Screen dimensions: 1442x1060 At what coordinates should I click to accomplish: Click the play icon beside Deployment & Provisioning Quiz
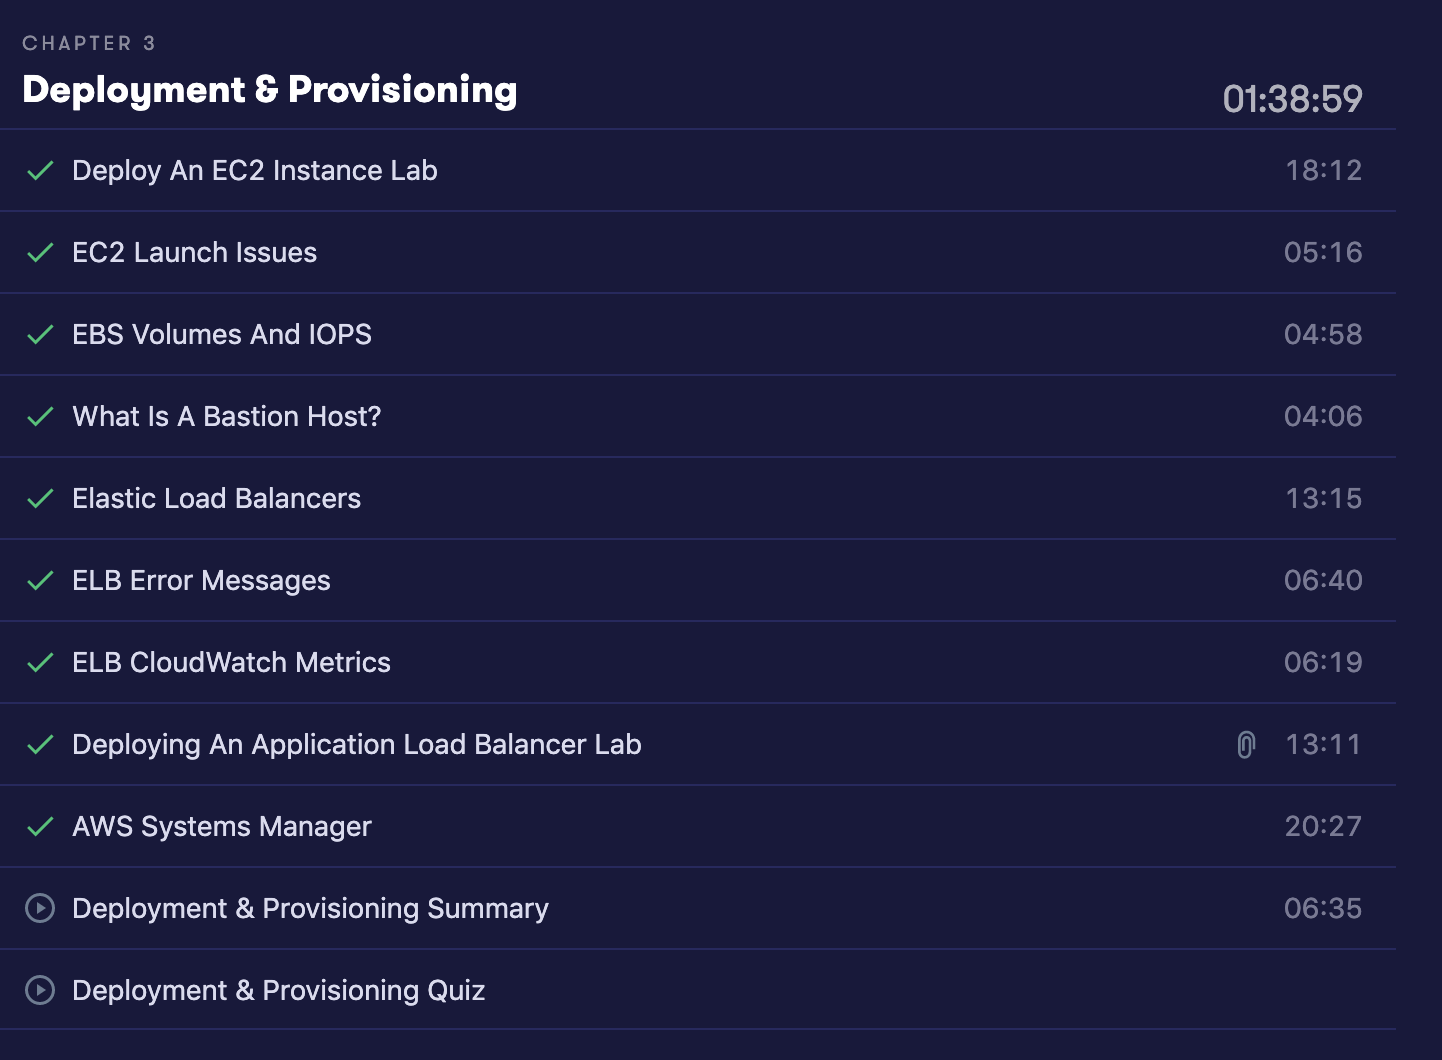coord(40,990)
